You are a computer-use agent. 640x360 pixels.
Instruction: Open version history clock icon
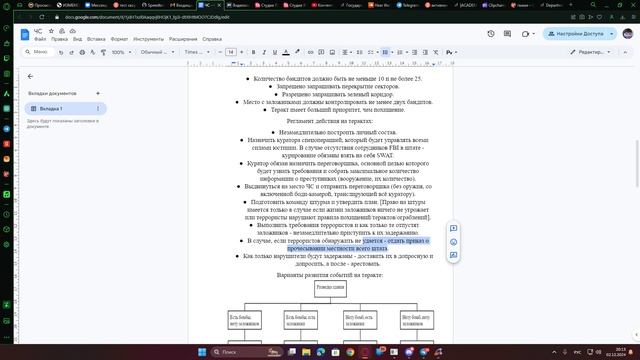point(491,34)
